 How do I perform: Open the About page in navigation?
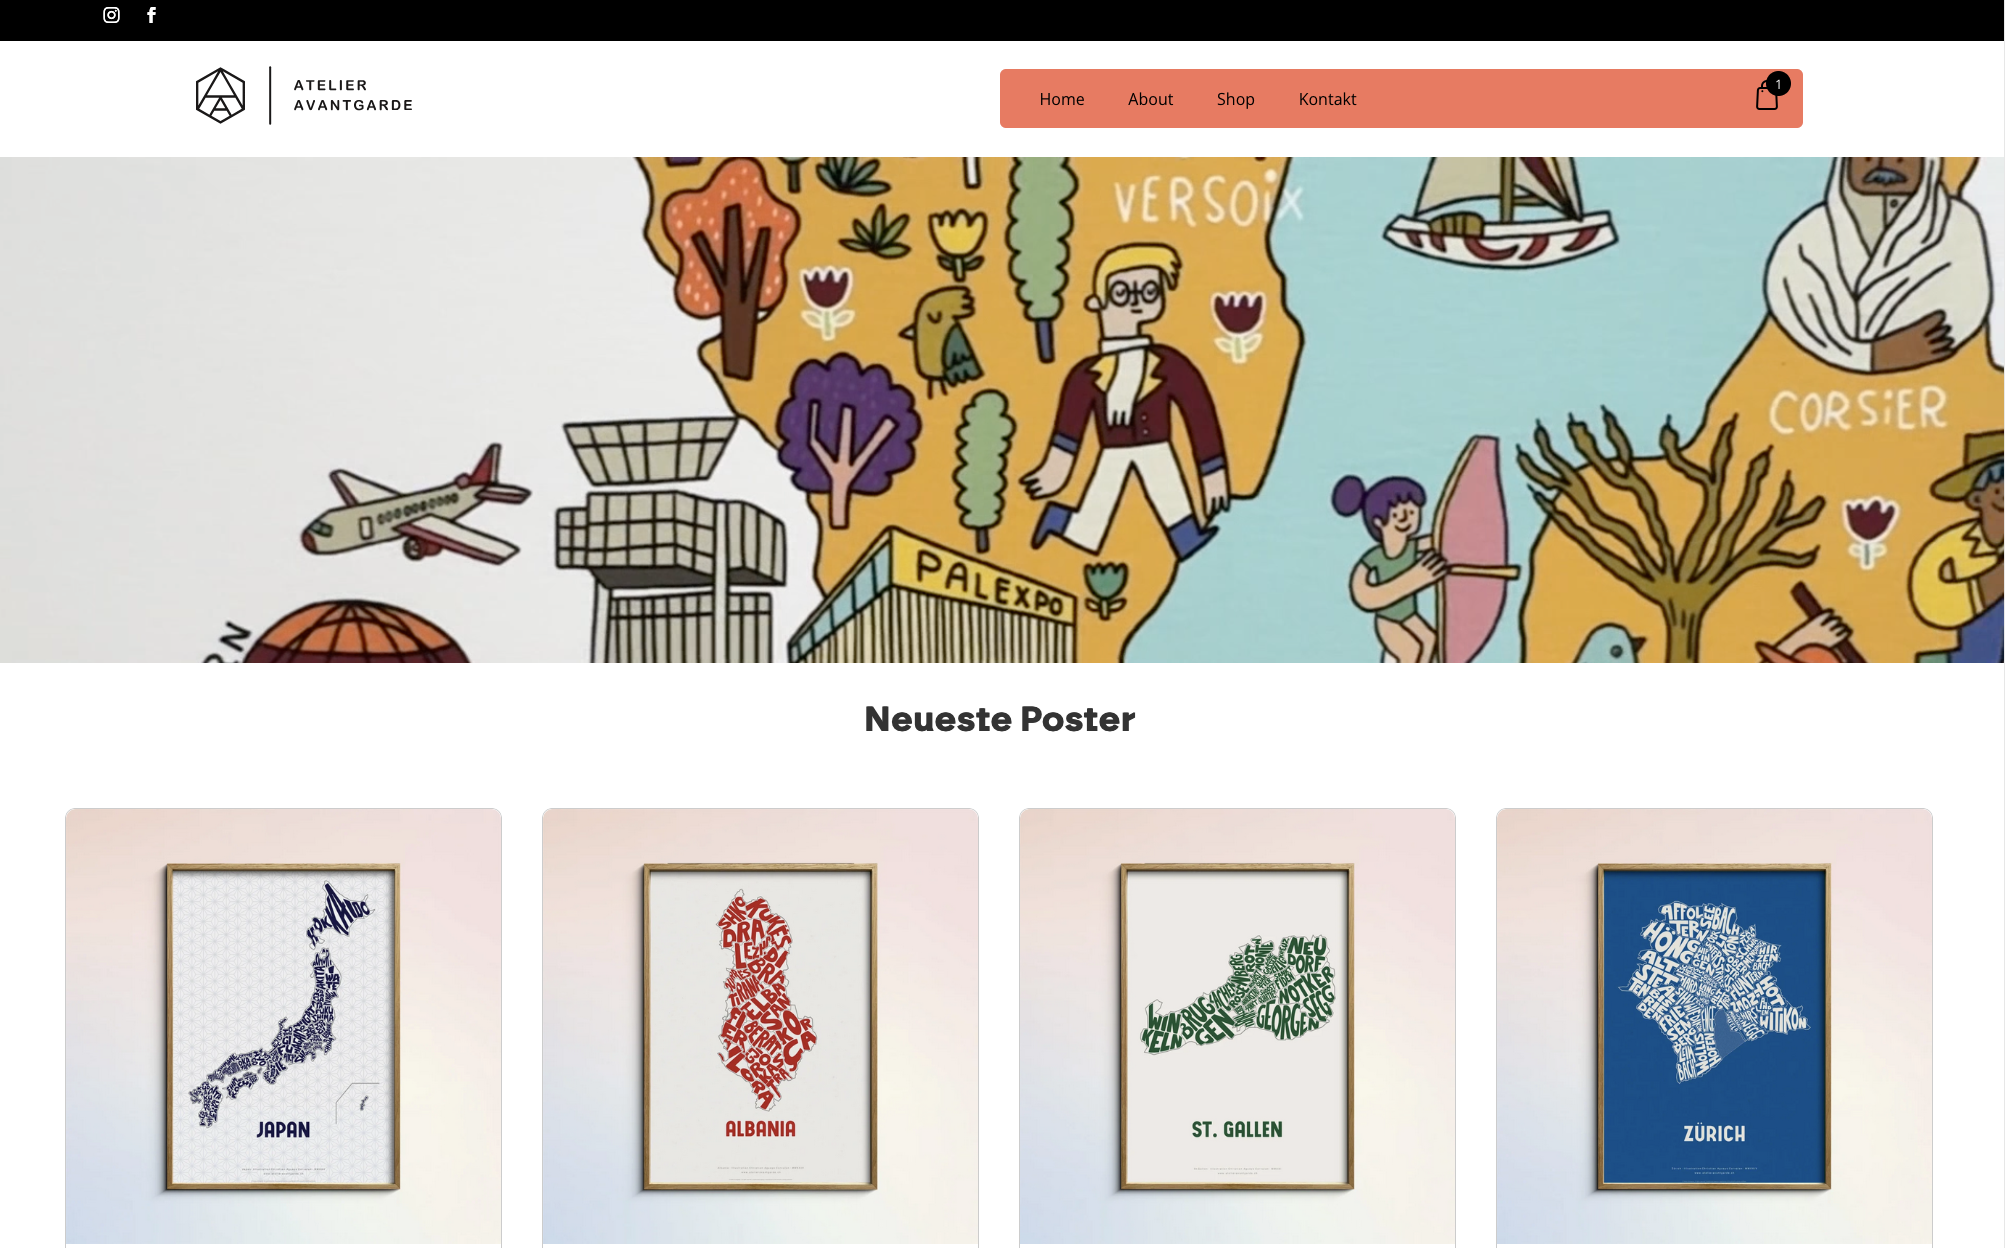click(1150, 99)
